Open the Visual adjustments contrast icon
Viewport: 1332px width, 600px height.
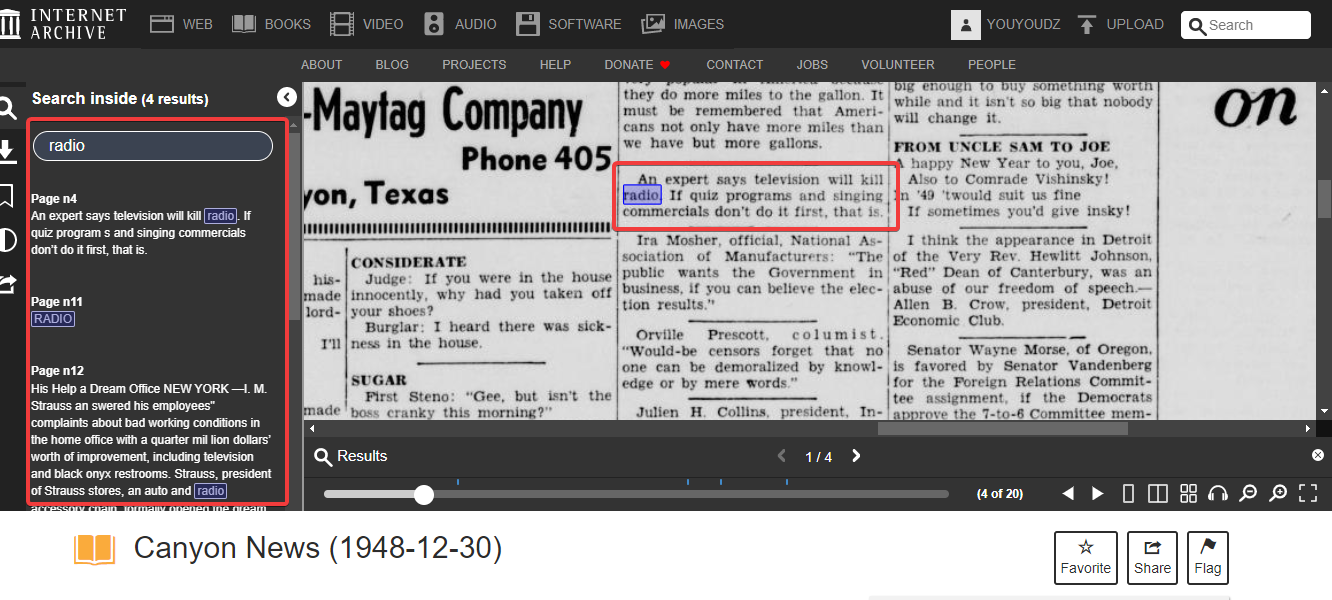click(7, 240)
